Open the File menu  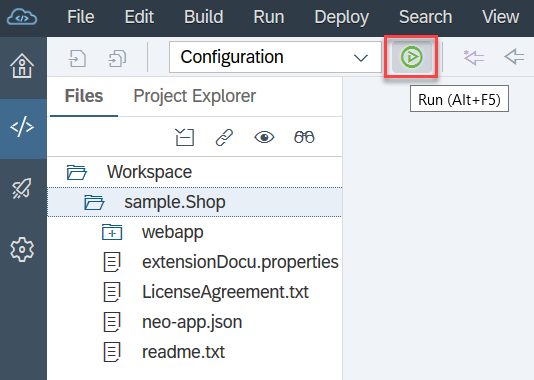[x=81, y=17]
